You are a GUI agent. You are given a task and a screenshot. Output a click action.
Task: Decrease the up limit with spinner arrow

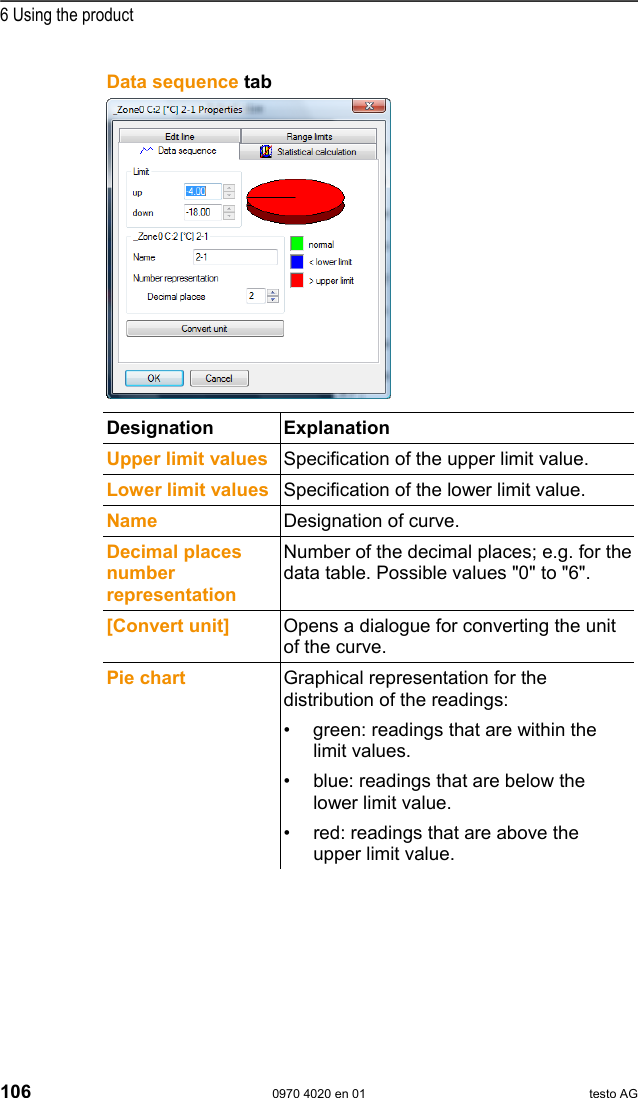[229, 195]
